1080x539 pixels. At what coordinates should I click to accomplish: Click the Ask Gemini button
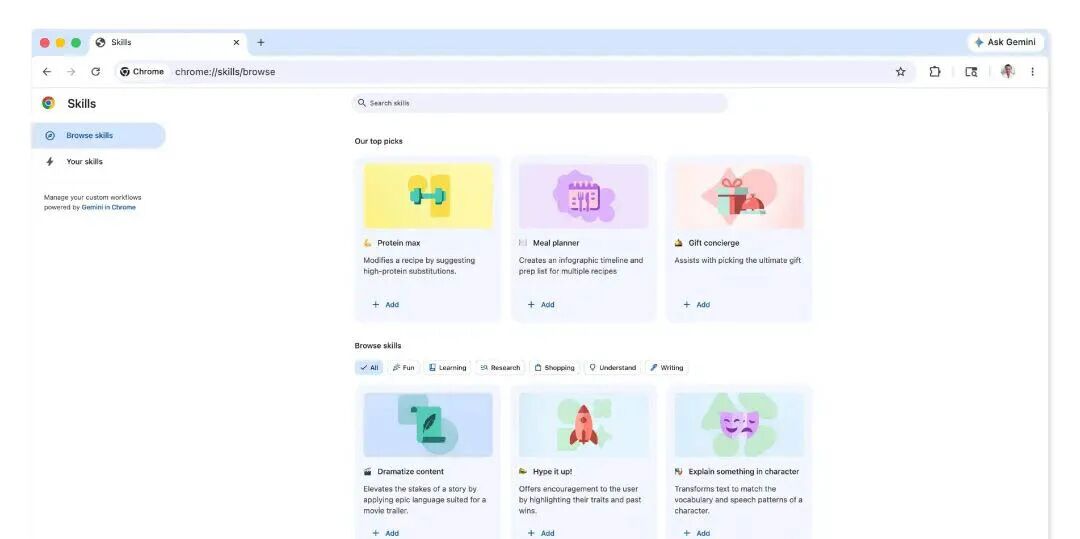(1005, 43)
